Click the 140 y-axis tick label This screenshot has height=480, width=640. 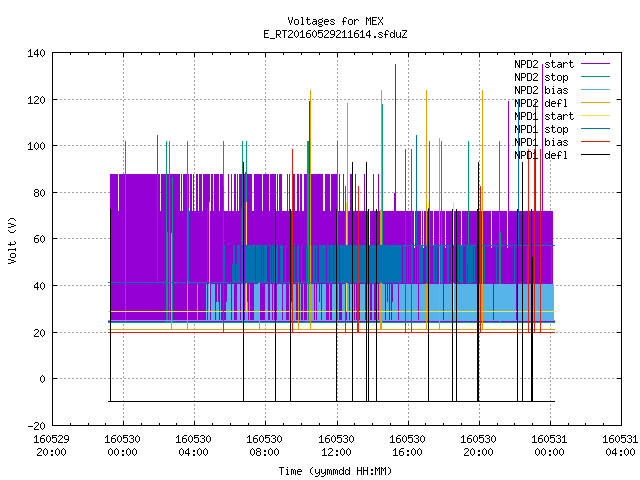(x=36, y=53)
